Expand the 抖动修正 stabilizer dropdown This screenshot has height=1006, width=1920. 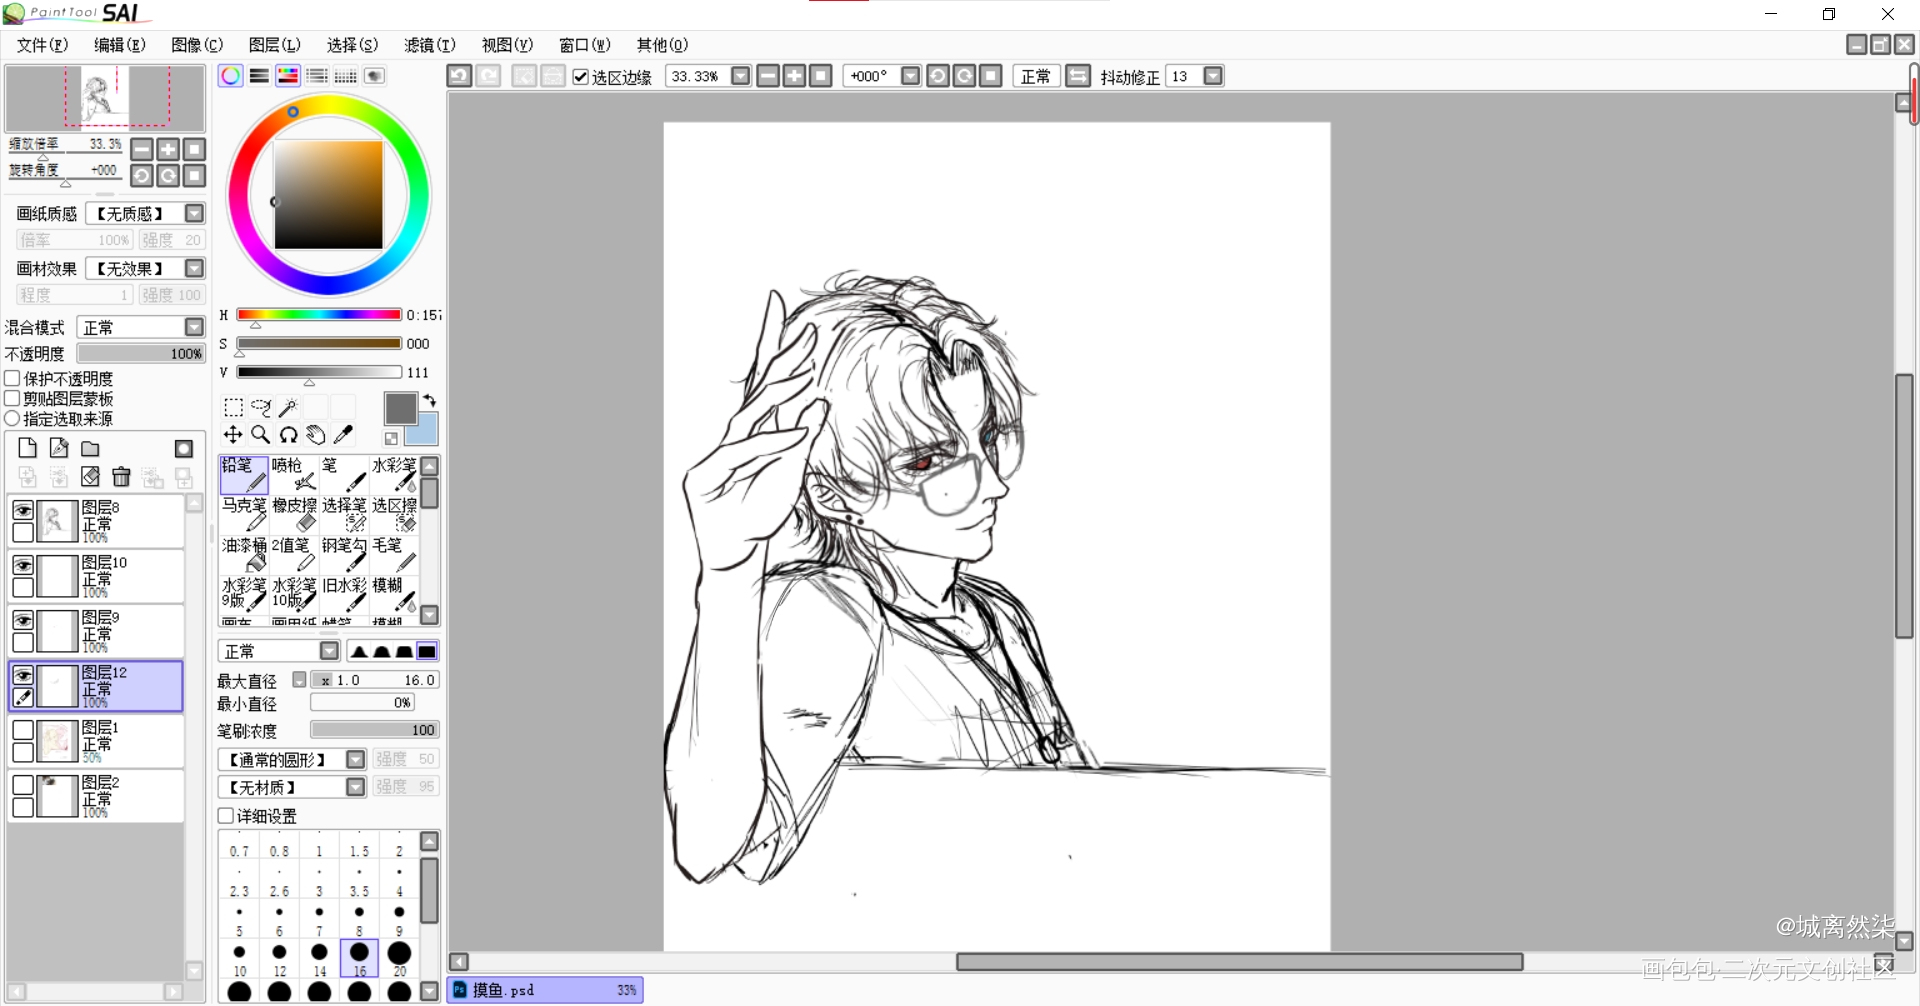pyautogui.click(x=1213, y=76)
